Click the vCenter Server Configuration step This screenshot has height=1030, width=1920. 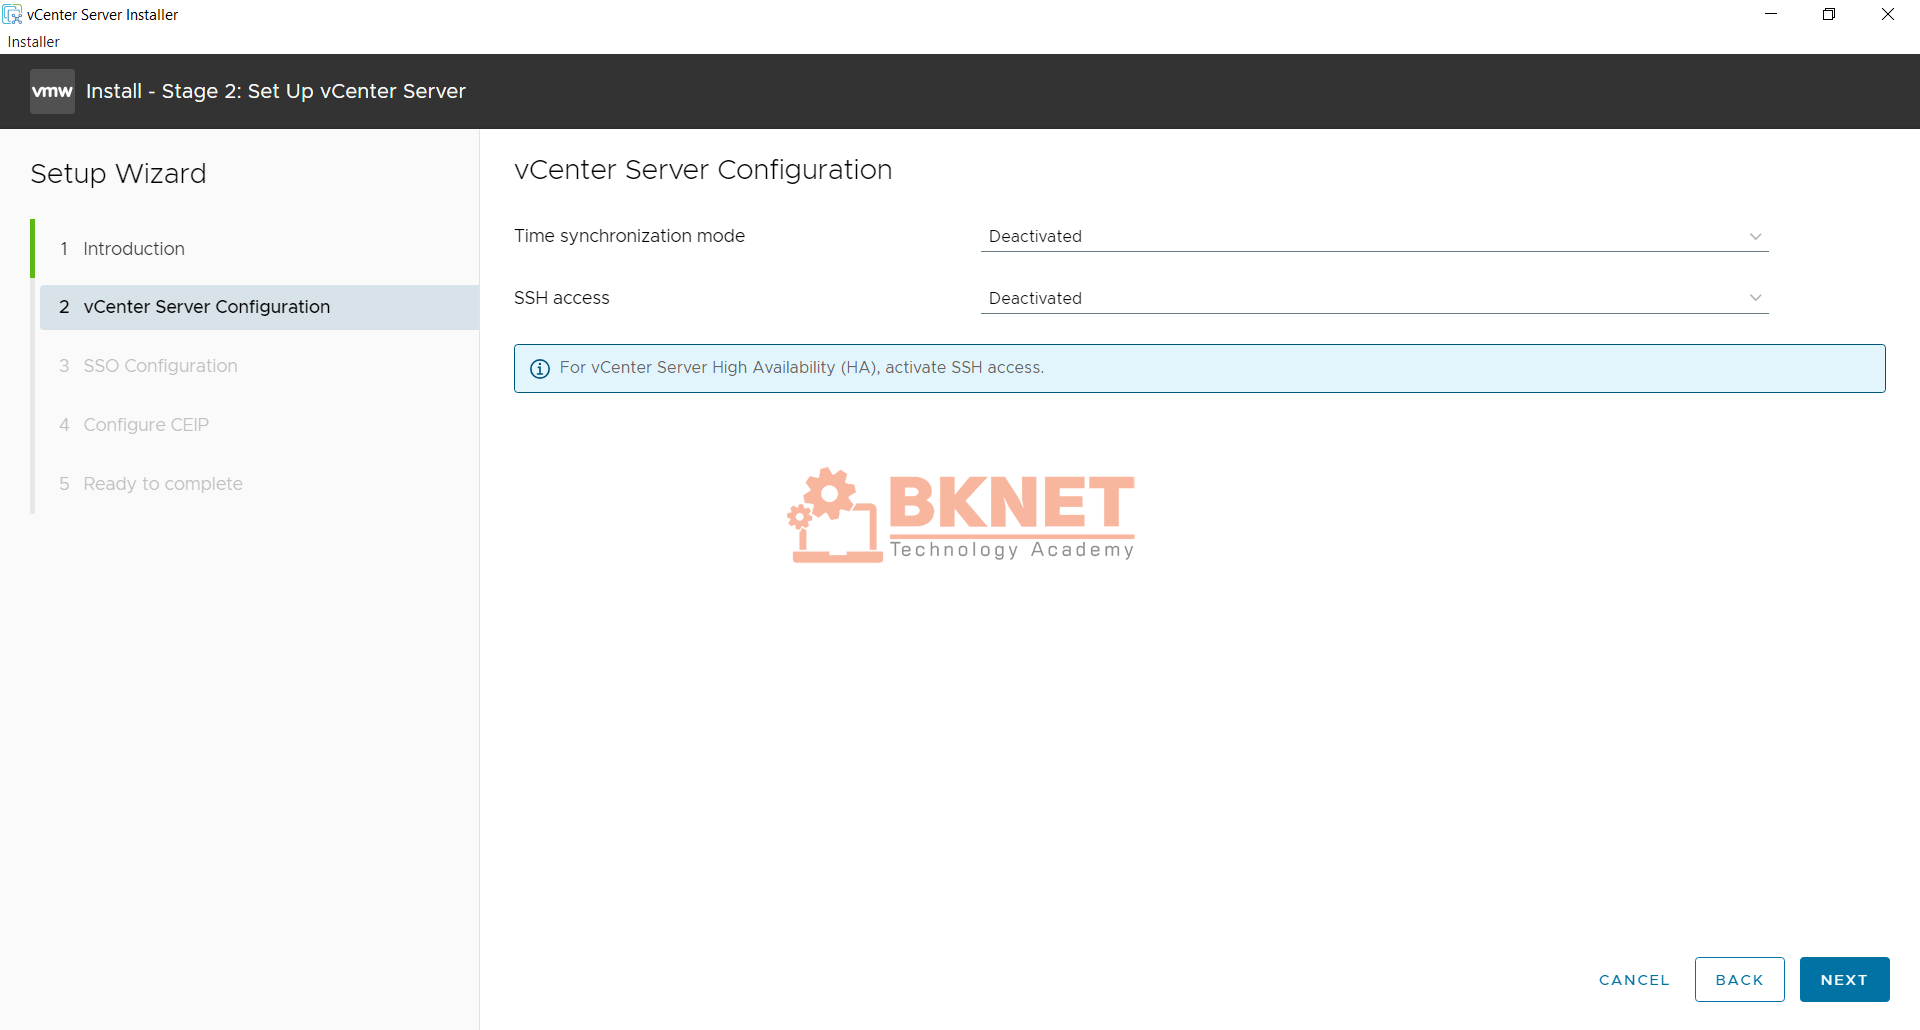click(207, 306)
